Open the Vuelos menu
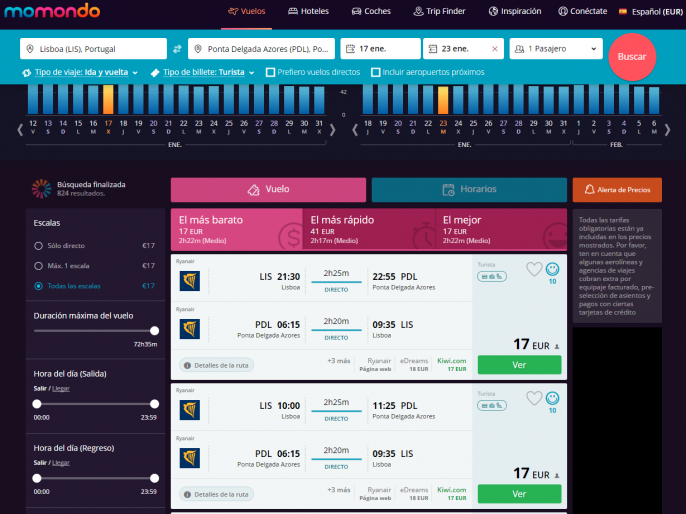Screen dimensions: 686x514 (x=247, y=11)
